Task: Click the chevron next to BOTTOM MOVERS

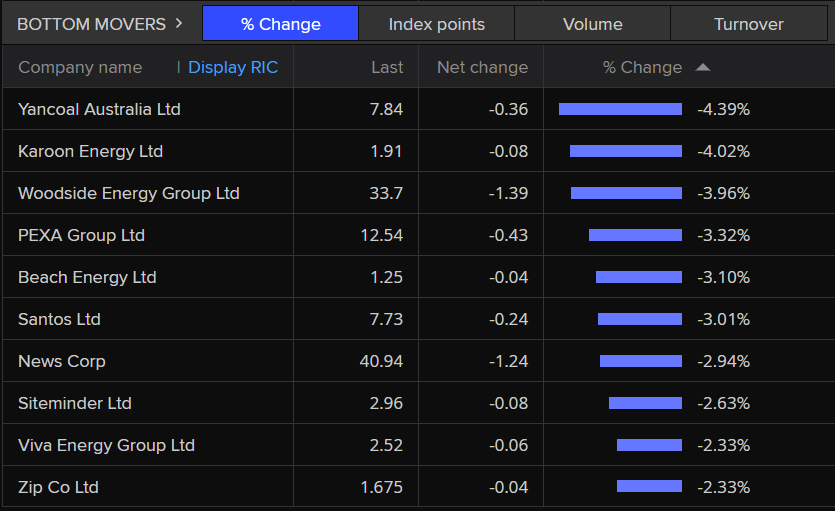Action: pos(179,23)
